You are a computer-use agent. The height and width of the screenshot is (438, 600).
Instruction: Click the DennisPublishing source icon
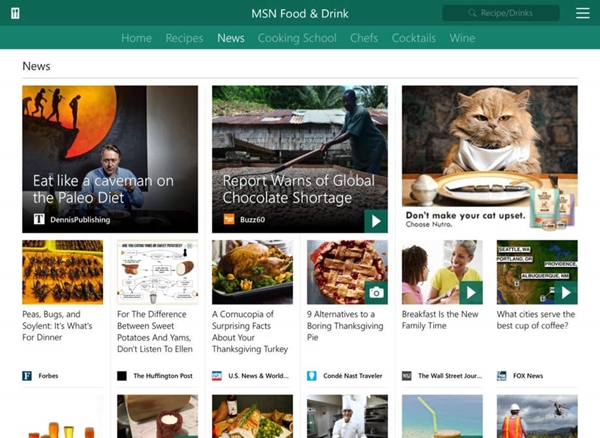pos(39,220)
